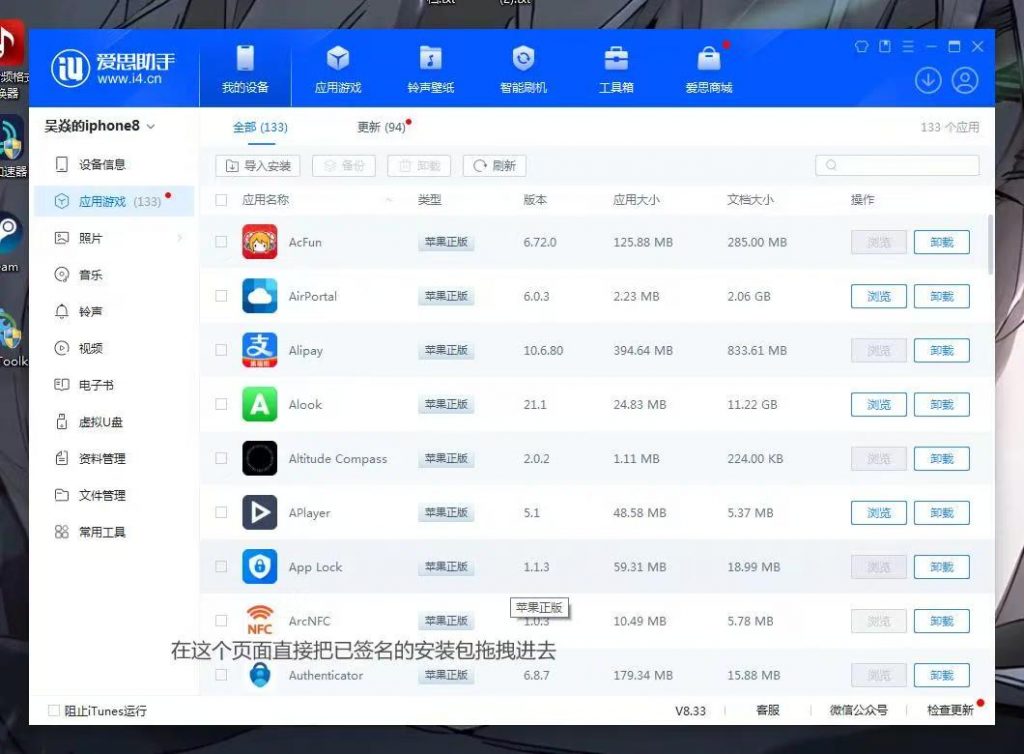Toggle the select-all checkbox in table header

click(x=221, y=200)
